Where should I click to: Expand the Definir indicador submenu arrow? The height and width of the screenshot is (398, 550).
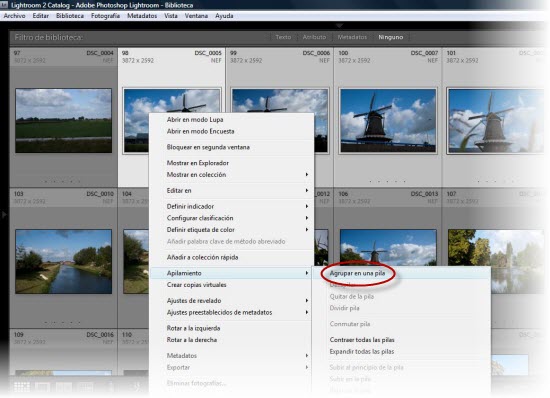[307, 206]
